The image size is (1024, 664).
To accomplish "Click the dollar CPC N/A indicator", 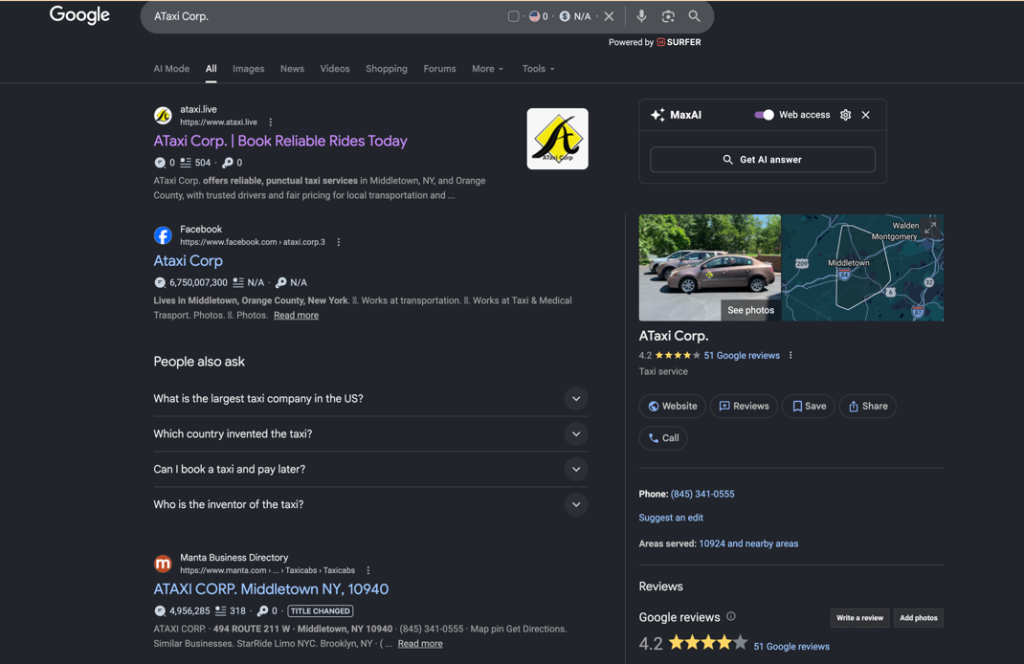I will pyautogui.click(x=575, y=16).
